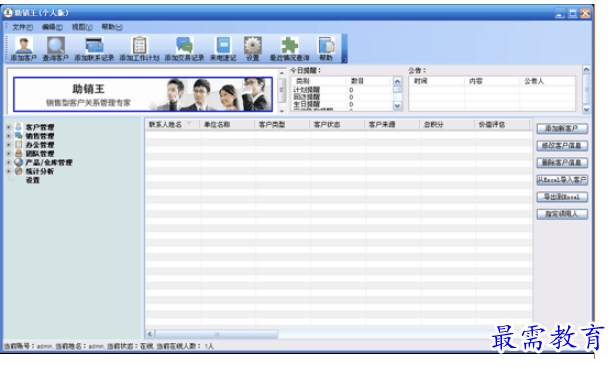
Task: Click 类别 header in 今日提醒 list
Action: pos(319,81)
